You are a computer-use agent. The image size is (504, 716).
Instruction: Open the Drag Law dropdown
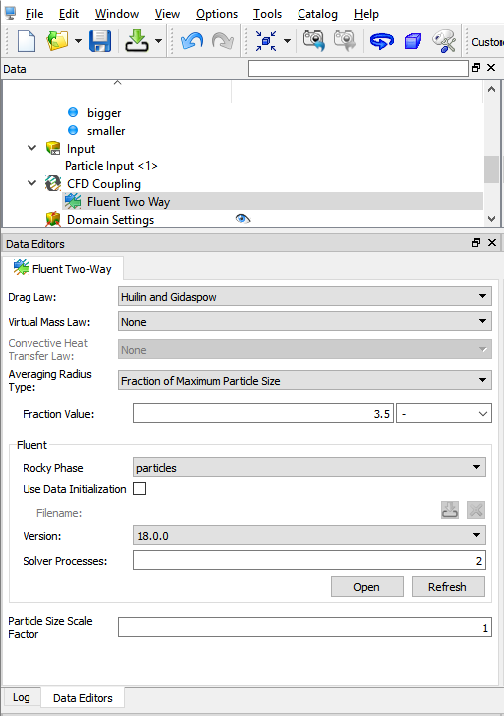click(x=304, y=296)
